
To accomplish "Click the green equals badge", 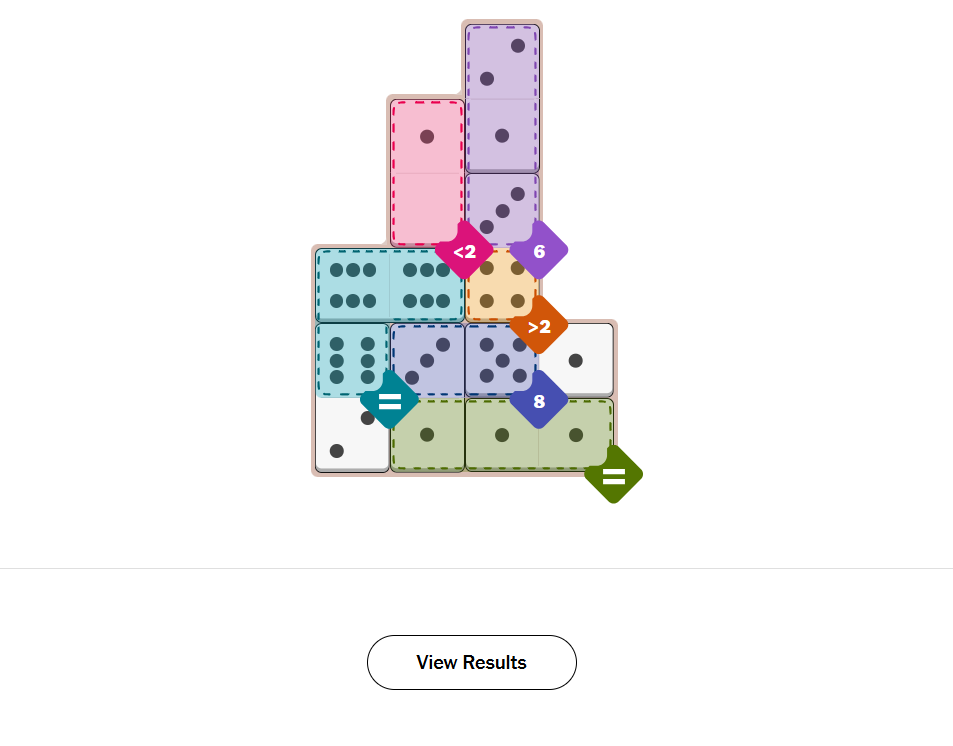I will 613,475.
